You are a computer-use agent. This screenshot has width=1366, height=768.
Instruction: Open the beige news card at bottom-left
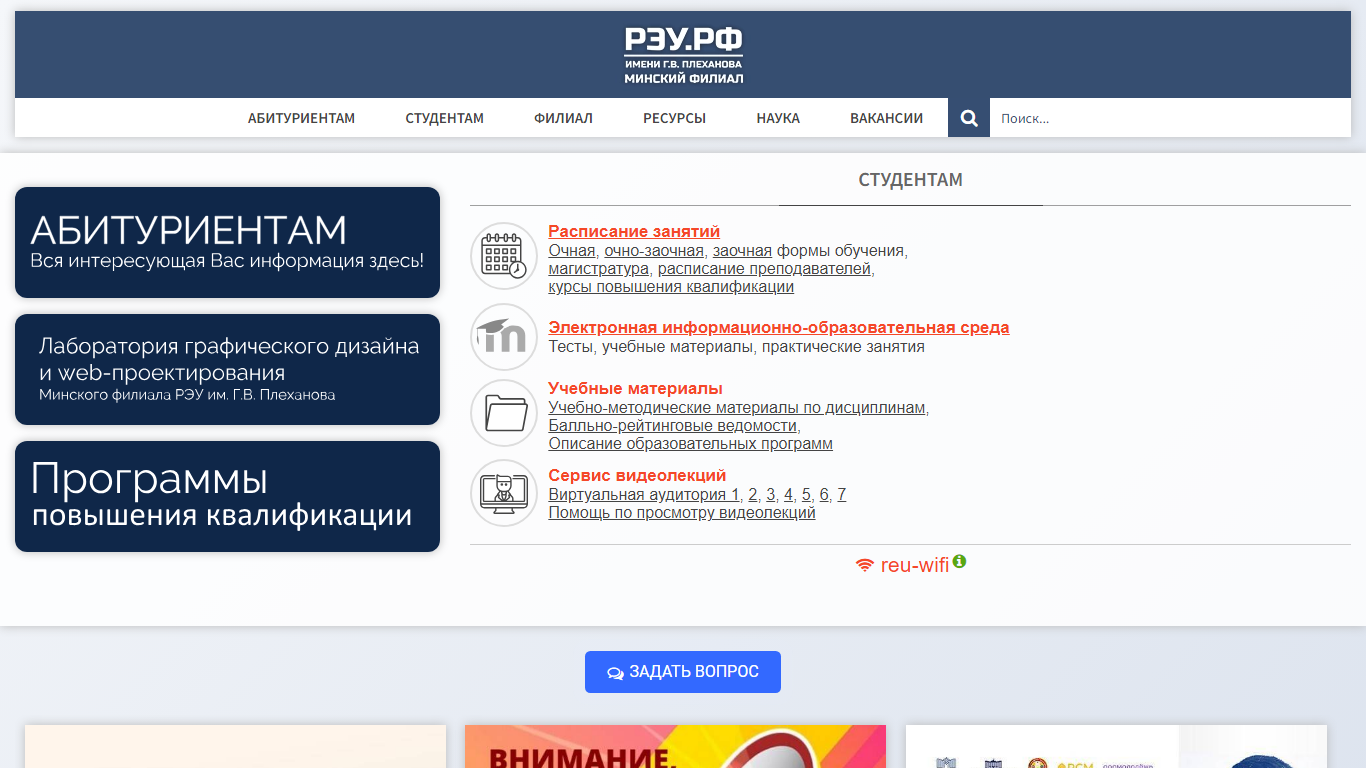(x=235, y=747)
